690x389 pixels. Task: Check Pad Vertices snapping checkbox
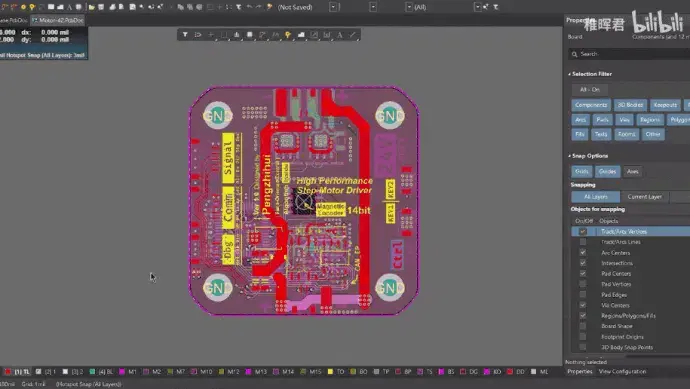[x=583, y=284]
